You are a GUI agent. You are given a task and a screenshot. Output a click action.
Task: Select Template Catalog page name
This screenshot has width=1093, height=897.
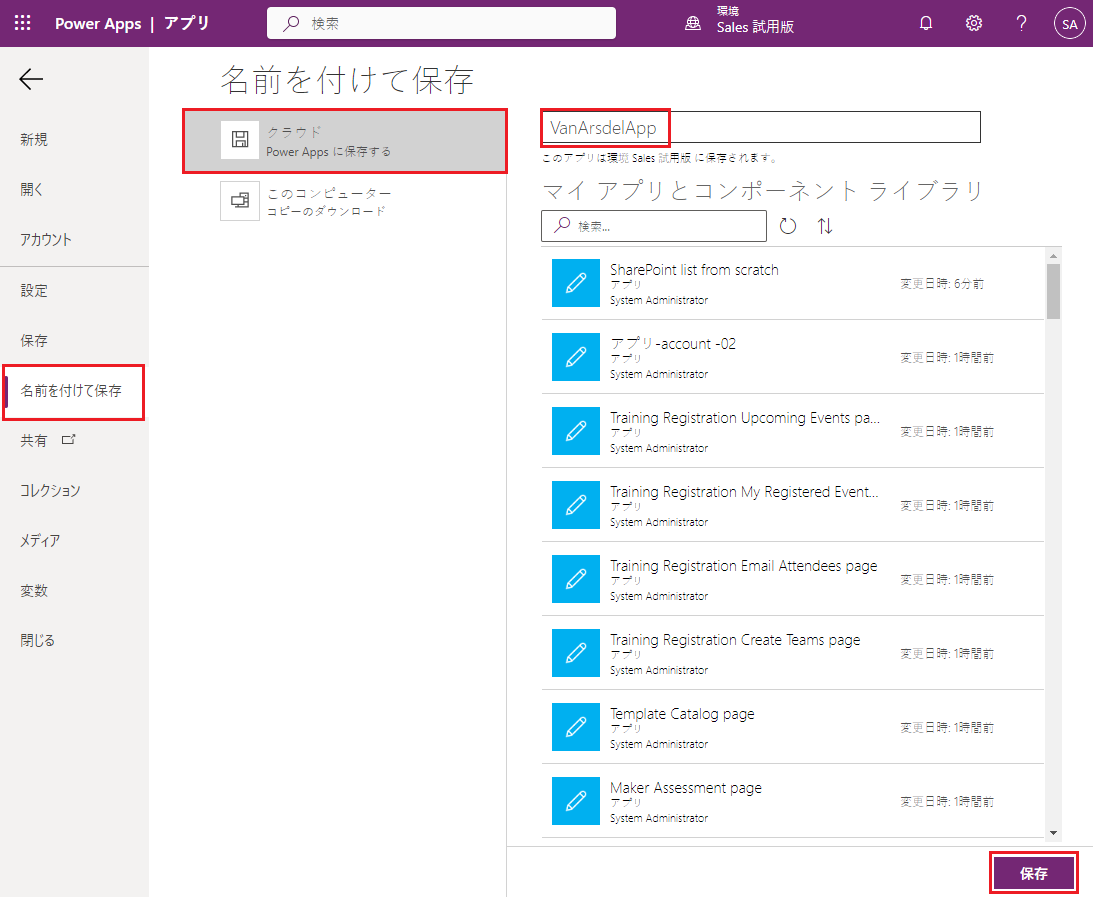(682, 714)
